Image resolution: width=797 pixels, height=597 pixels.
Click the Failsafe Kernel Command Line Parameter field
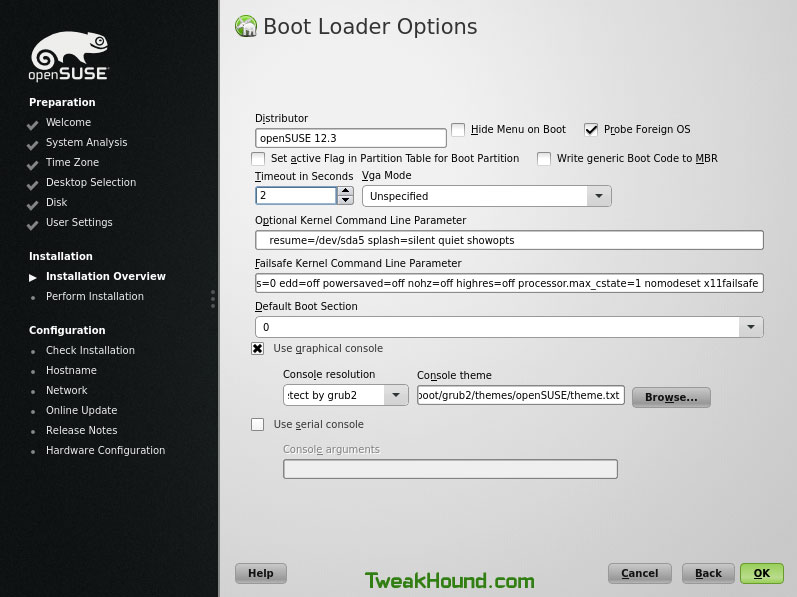point(509,284)
